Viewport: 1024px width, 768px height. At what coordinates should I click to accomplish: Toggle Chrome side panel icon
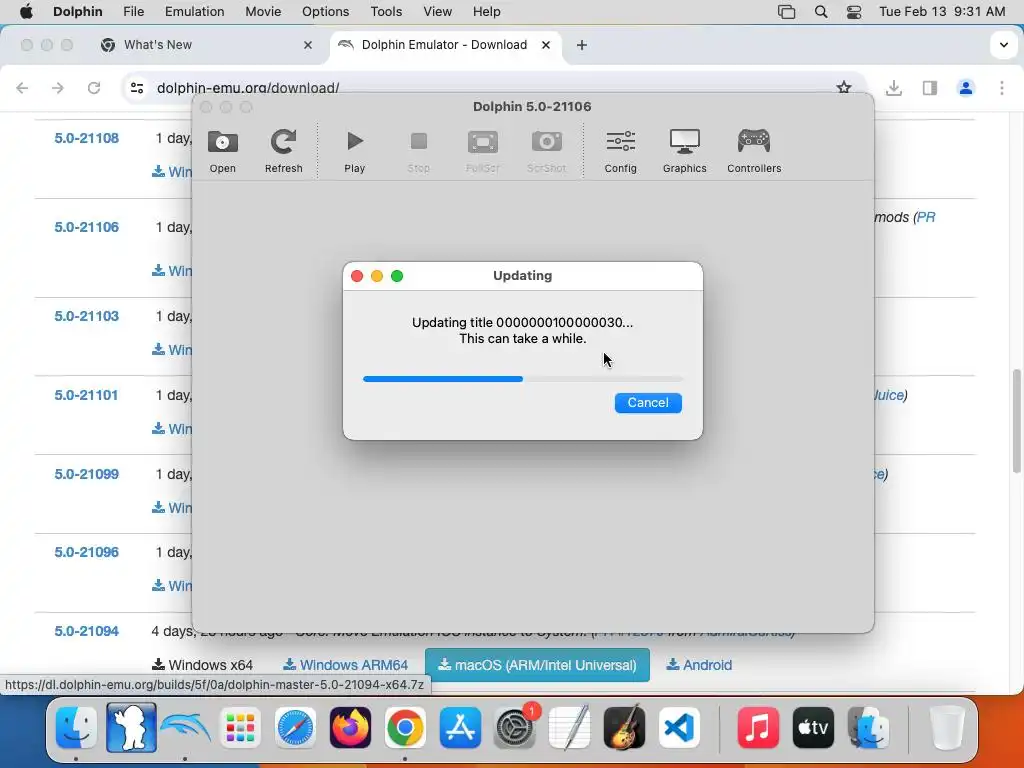coord(930,88)
